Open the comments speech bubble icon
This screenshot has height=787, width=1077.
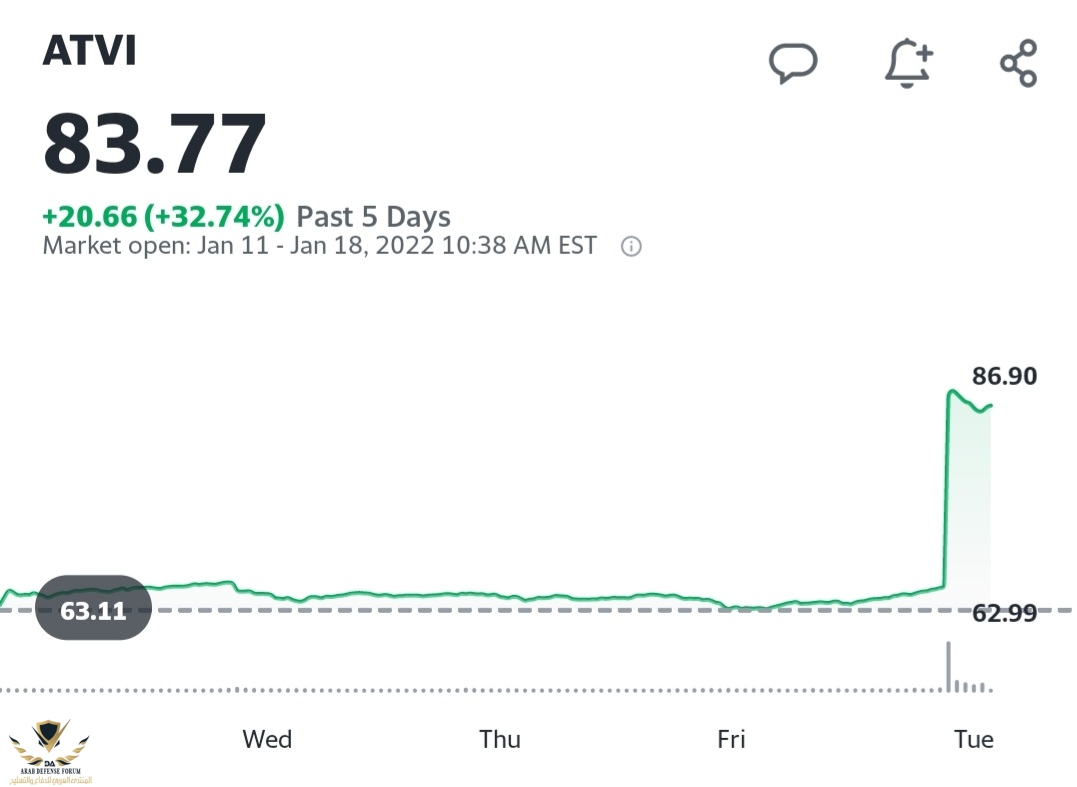point(792,63)
